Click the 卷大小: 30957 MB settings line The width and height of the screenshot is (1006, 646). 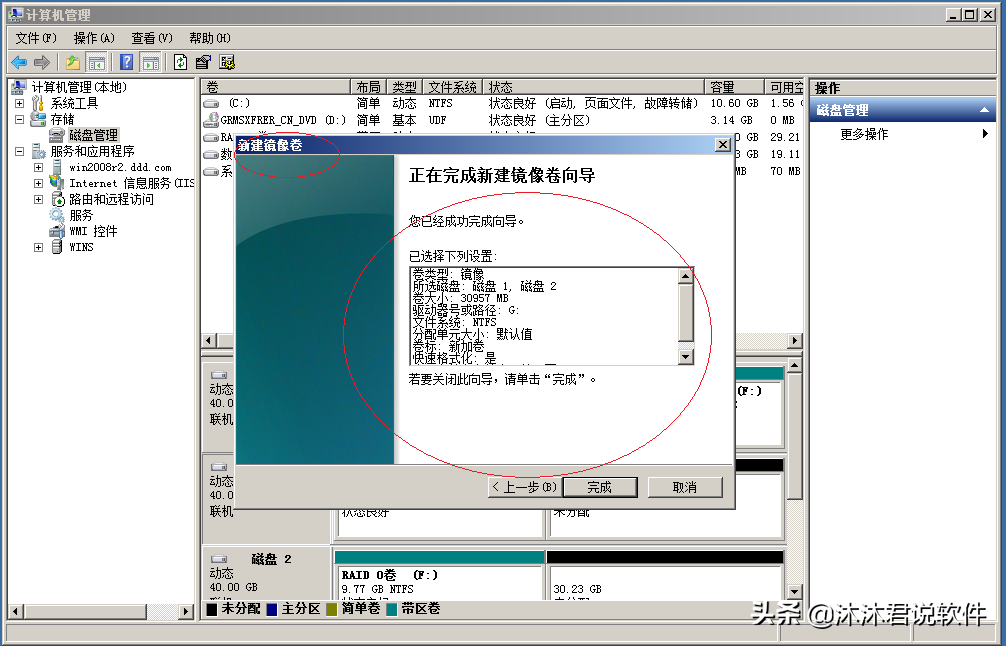(460, 298)
